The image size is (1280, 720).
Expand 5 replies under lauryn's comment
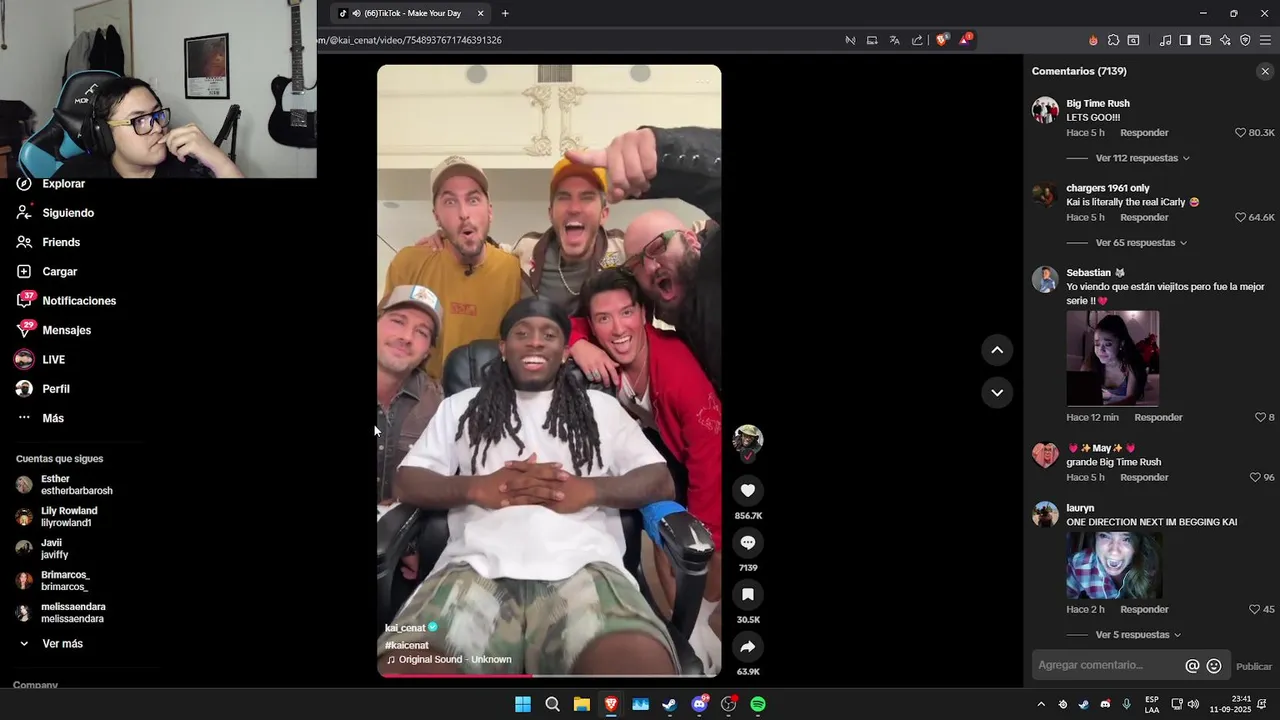click(x=1138, y=635)
